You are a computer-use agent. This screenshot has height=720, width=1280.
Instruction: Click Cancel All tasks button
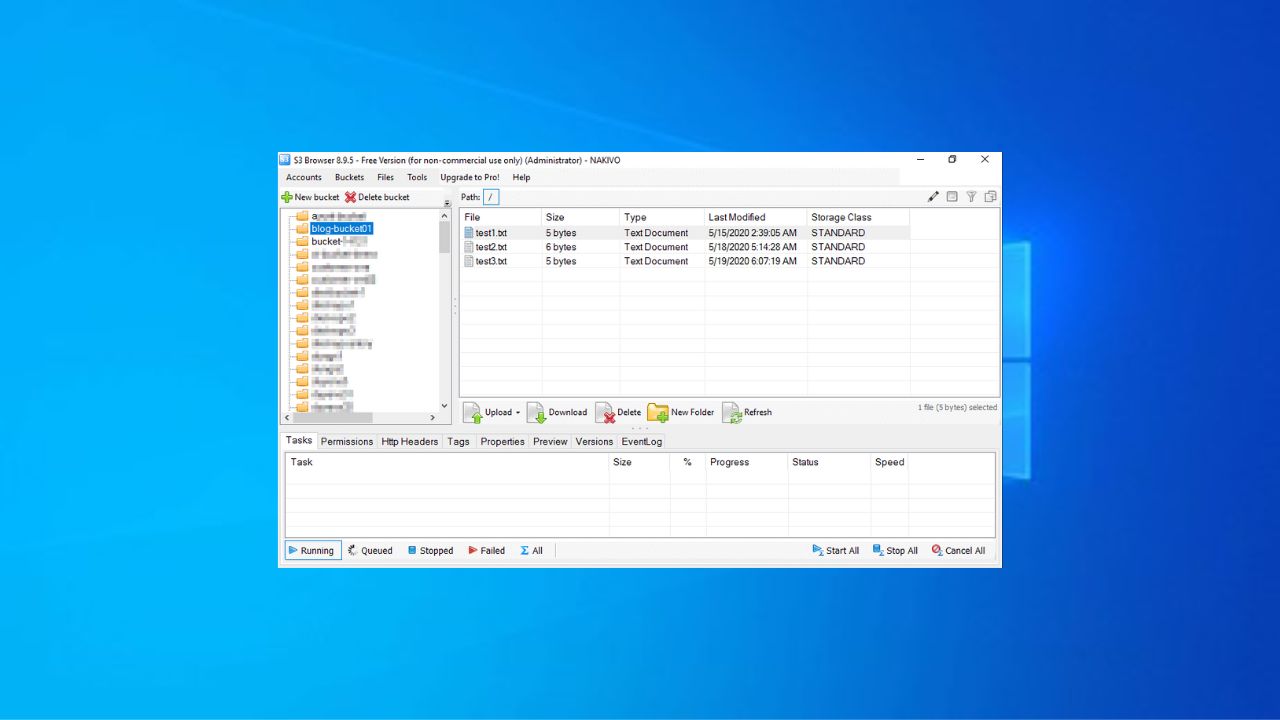click(x=958, y=550)
